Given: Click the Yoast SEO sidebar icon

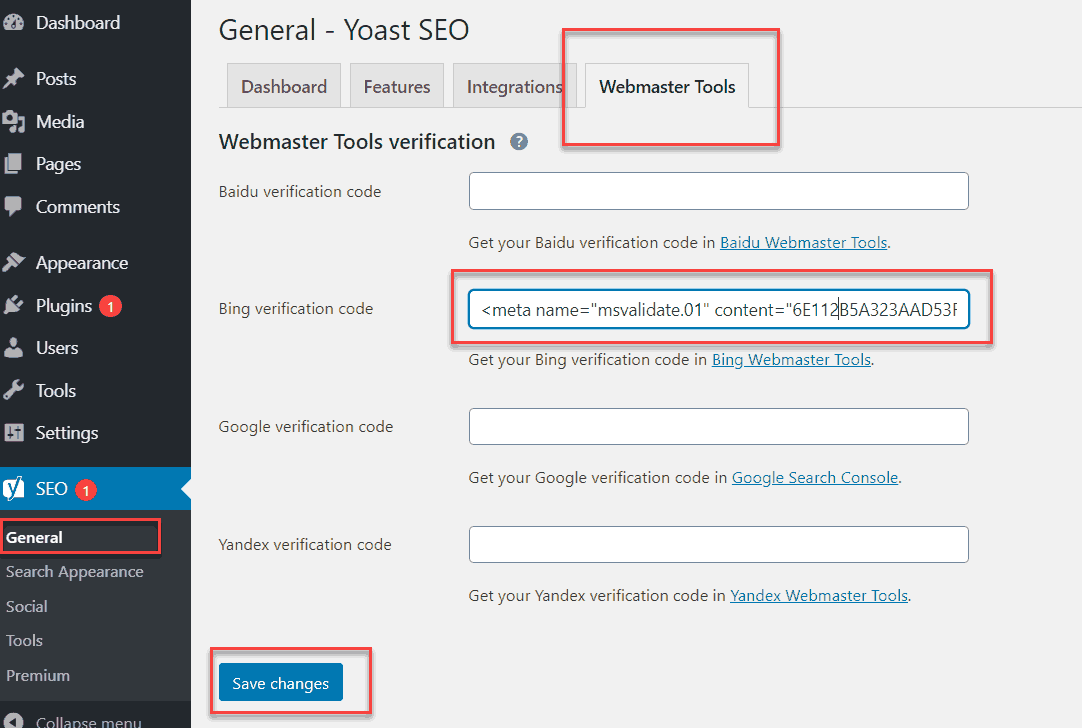Looking at the screenshot, I should (x=16, y=489).
